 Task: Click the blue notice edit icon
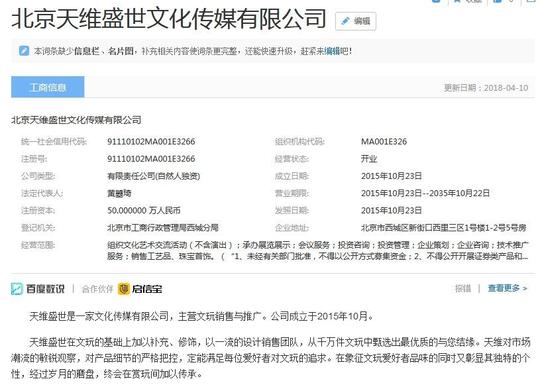pyautogui.click(x=23, y=51)
